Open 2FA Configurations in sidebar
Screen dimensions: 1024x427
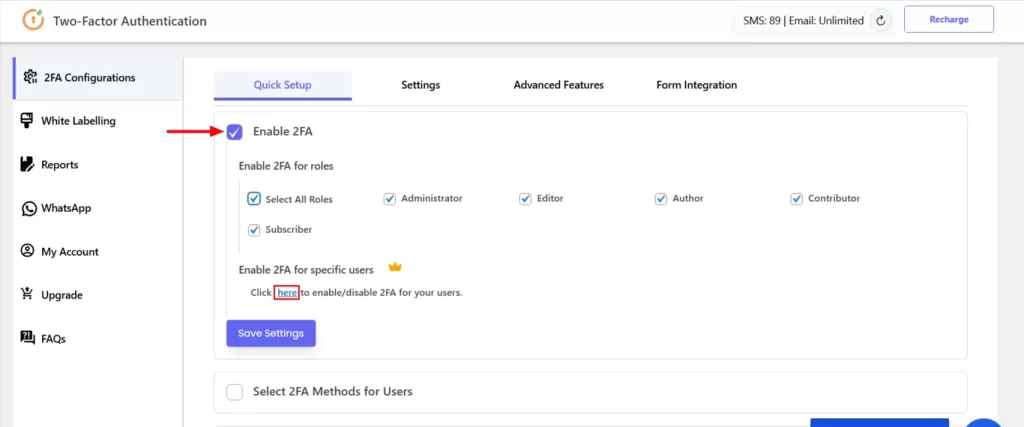coord(97,78)
